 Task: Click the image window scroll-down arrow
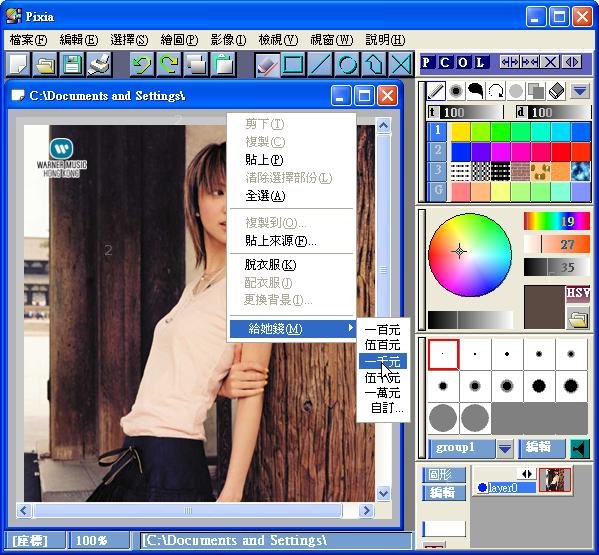point(383,493)
